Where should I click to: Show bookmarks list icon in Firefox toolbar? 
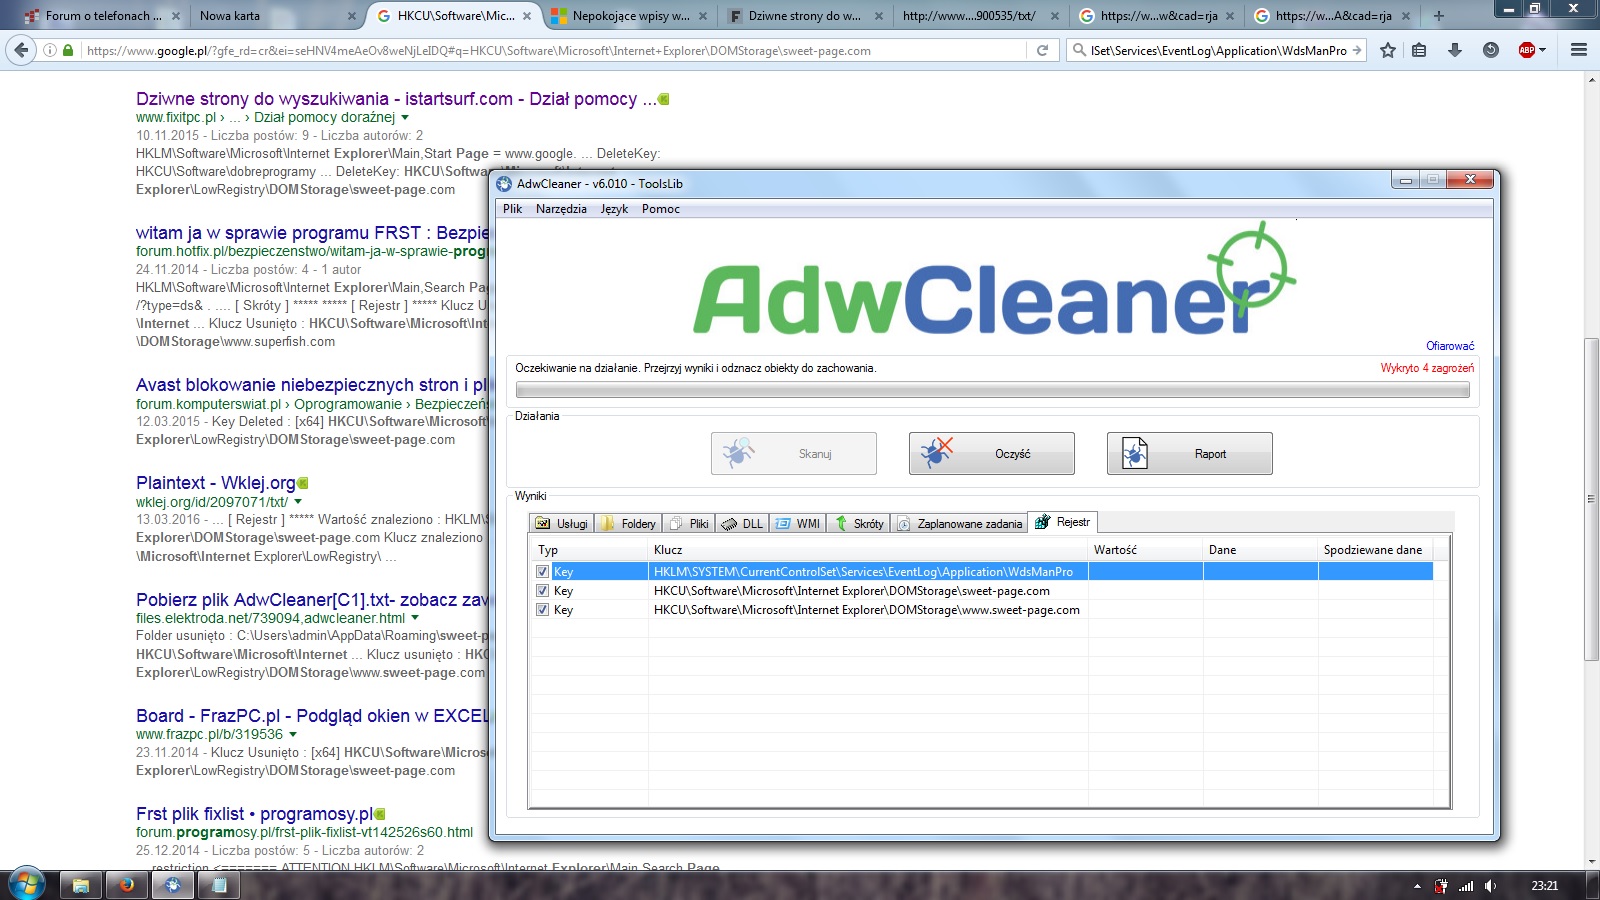coord(1419,50)
